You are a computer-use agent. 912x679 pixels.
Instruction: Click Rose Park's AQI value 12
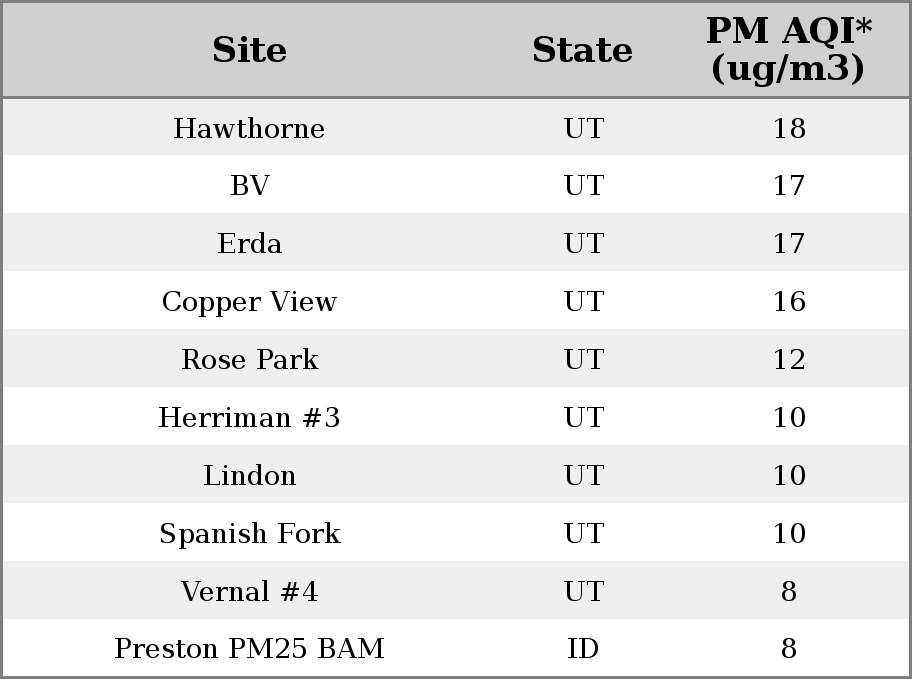pyautogui.click(x=789, y=360)
